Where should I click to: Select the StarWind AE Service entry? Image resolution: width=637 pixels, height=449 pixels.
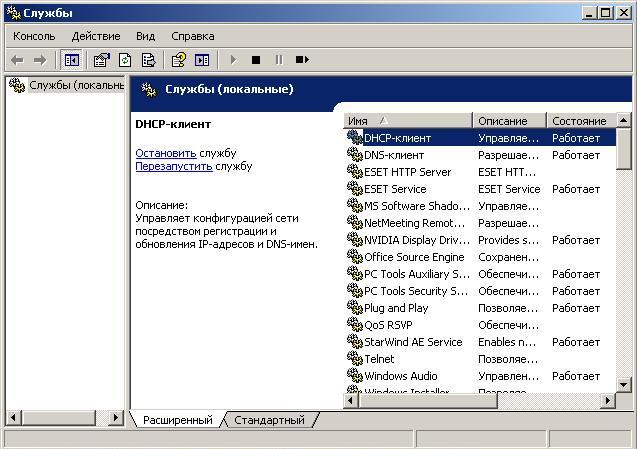(413, 342)
